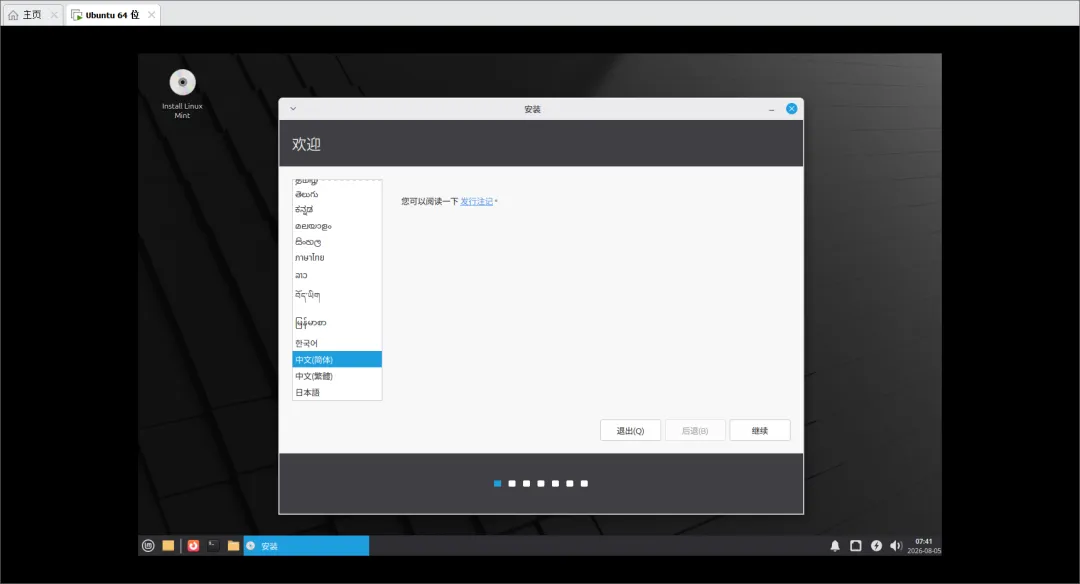This screenshot has width=1080, height=584.
Task: Minimize the 安装 installer window
Action: tap(771, 109)
